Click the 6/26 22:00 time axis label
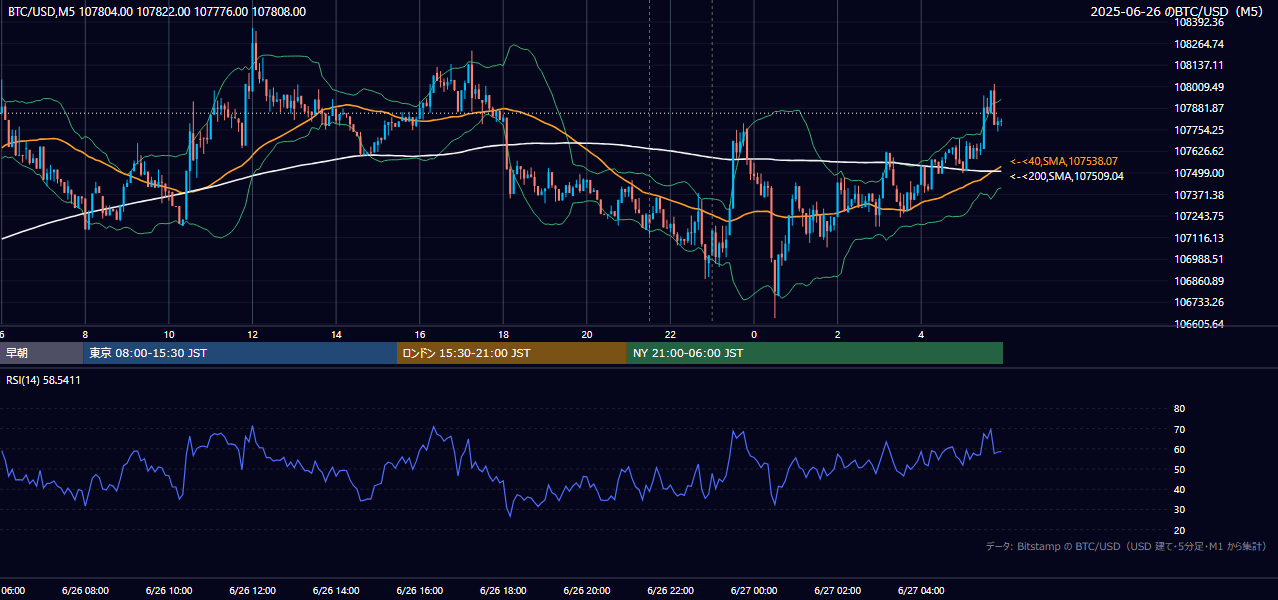This screenshot has height=600, width=1278. tap(670, 591)
